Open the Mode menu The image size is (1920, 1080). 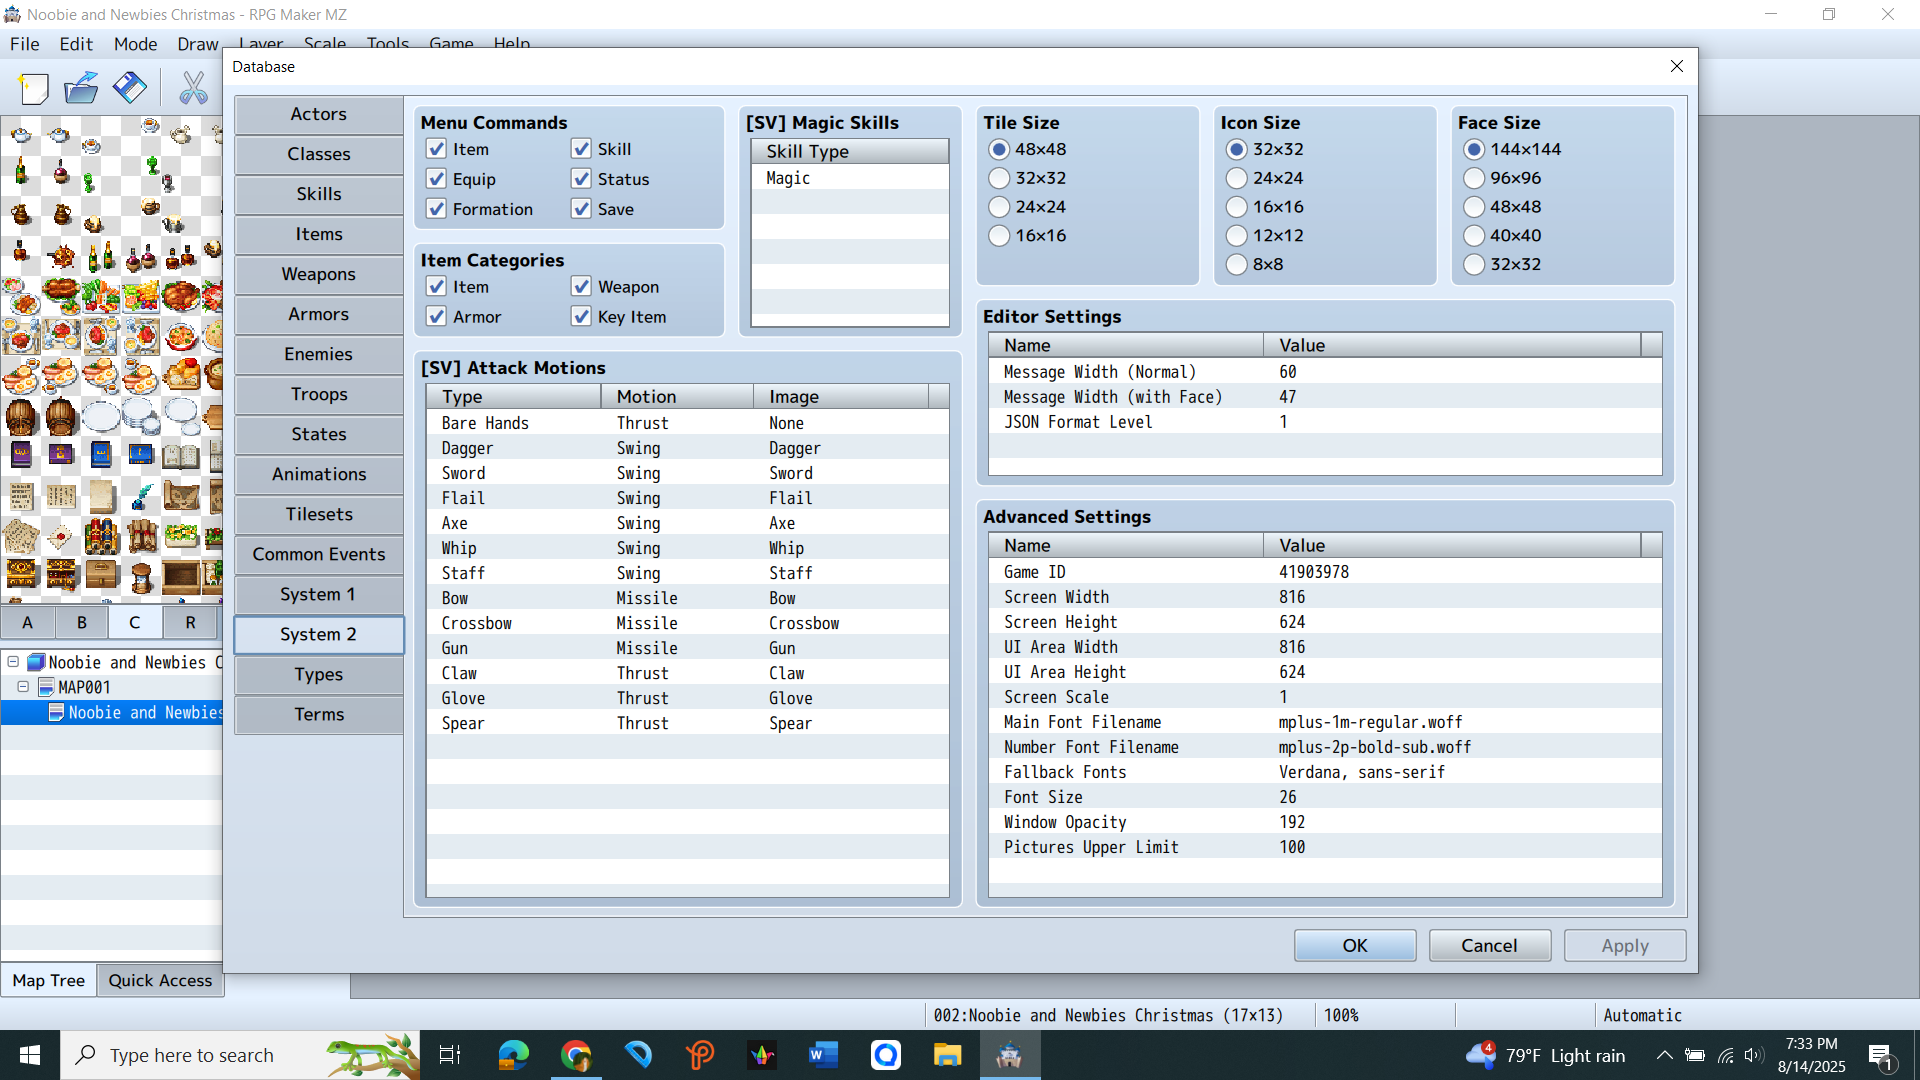pos(135,44)
